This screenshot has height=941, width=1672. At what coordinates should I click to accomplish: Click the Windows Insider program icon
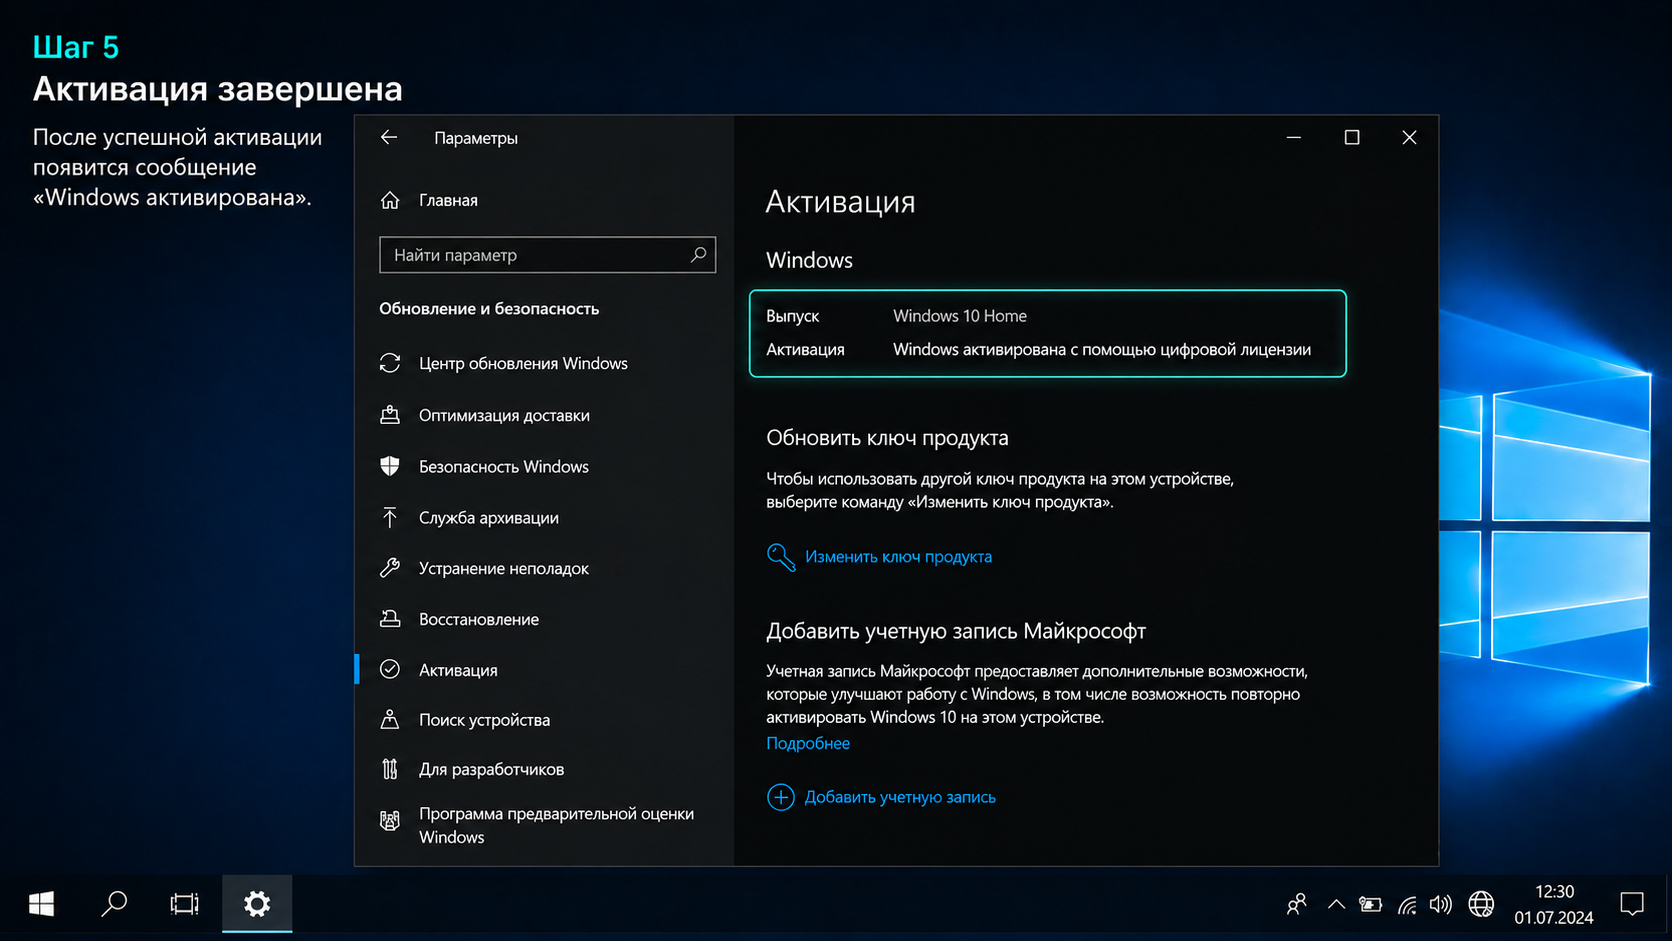pos(390,821)
